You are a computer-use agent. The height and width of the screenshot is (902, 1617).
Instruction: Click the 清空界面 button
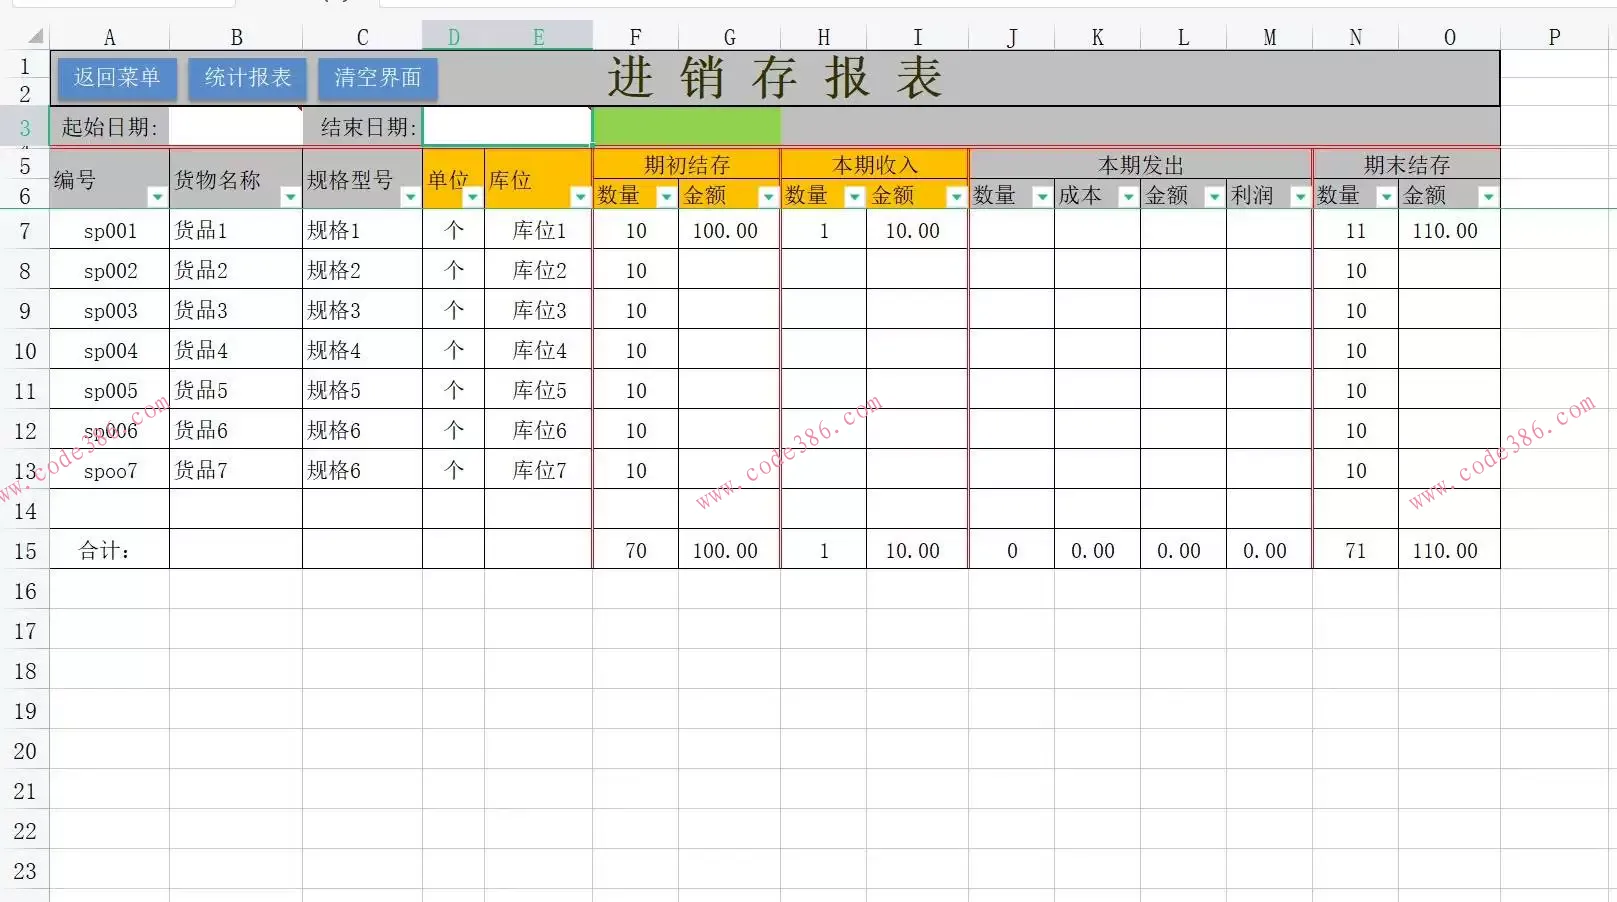pos(378,78)
